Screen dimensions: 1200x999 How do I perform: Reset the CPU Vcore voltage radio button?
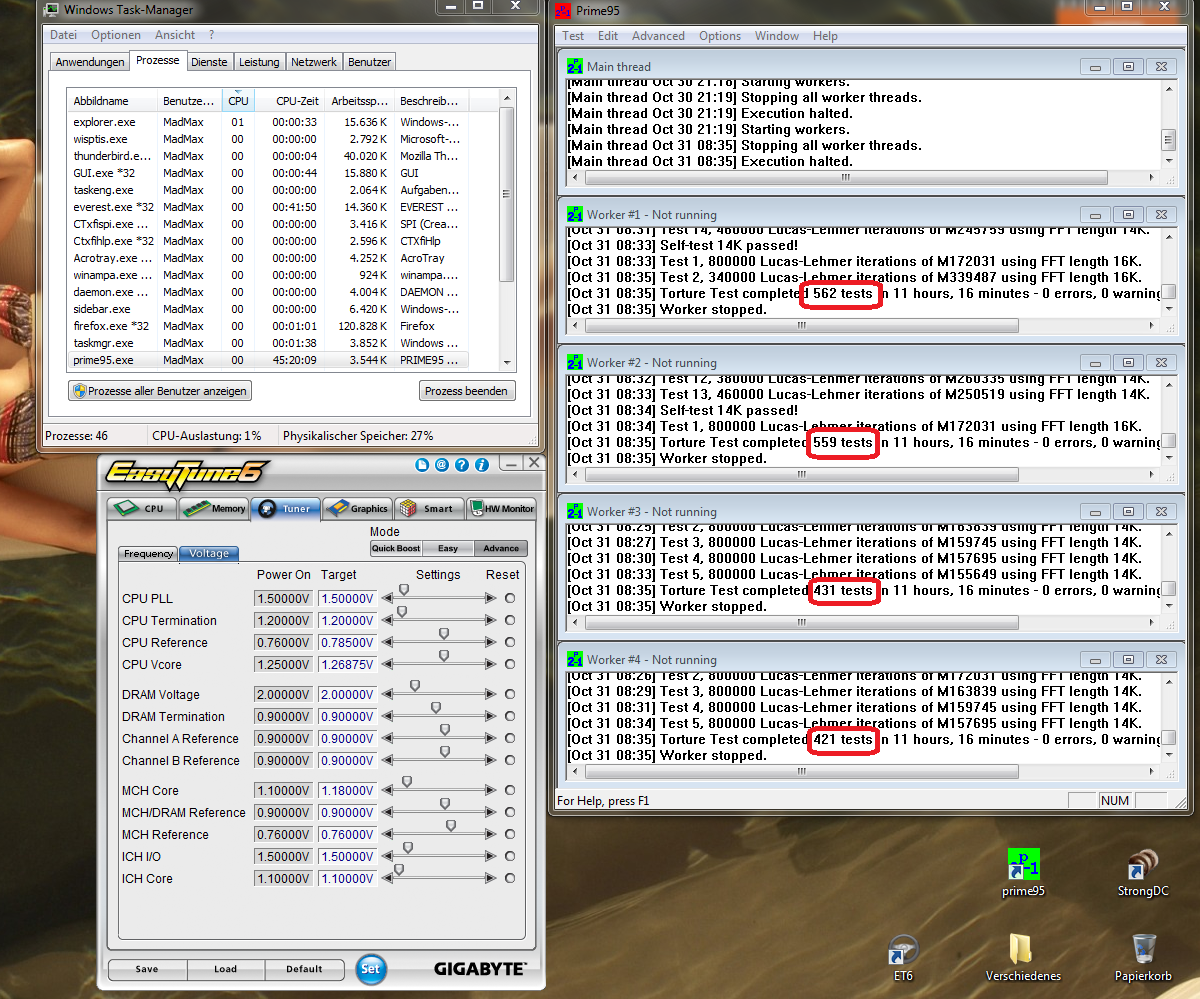(510, 664)
